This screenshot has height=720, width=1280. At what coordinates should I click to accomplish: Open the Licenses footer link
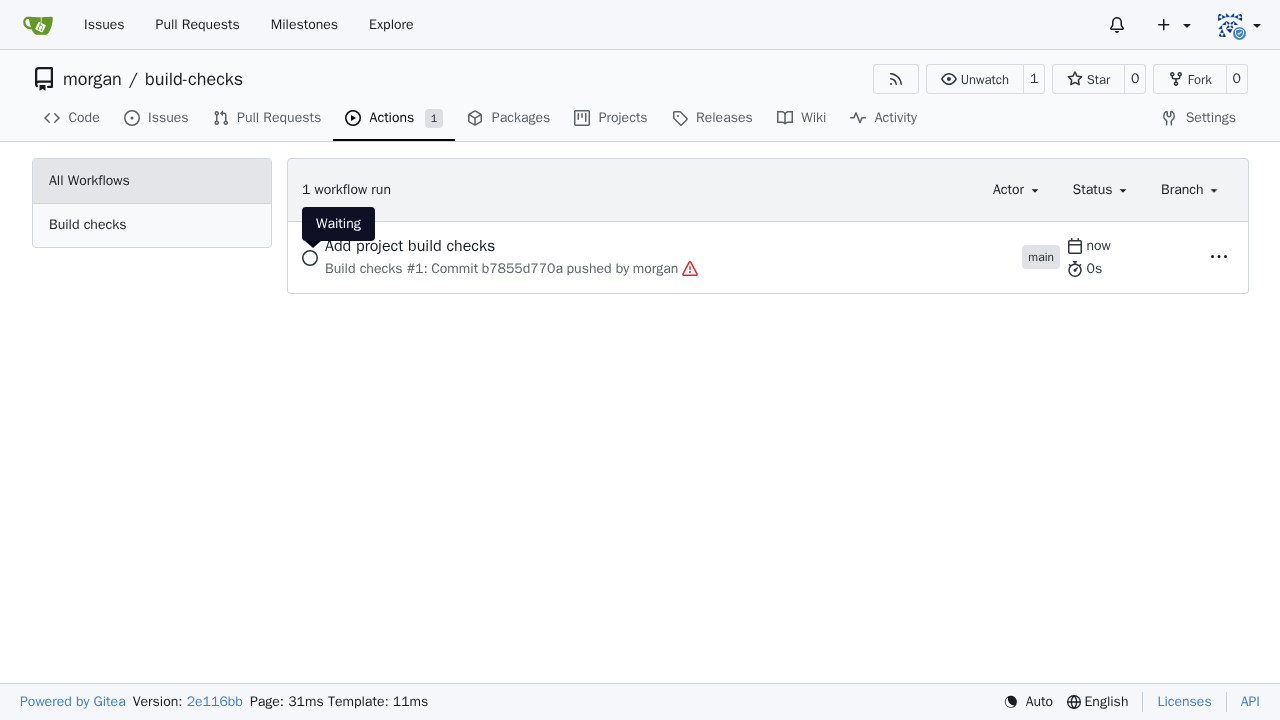pyautogui.click(x=1184, y=702)
